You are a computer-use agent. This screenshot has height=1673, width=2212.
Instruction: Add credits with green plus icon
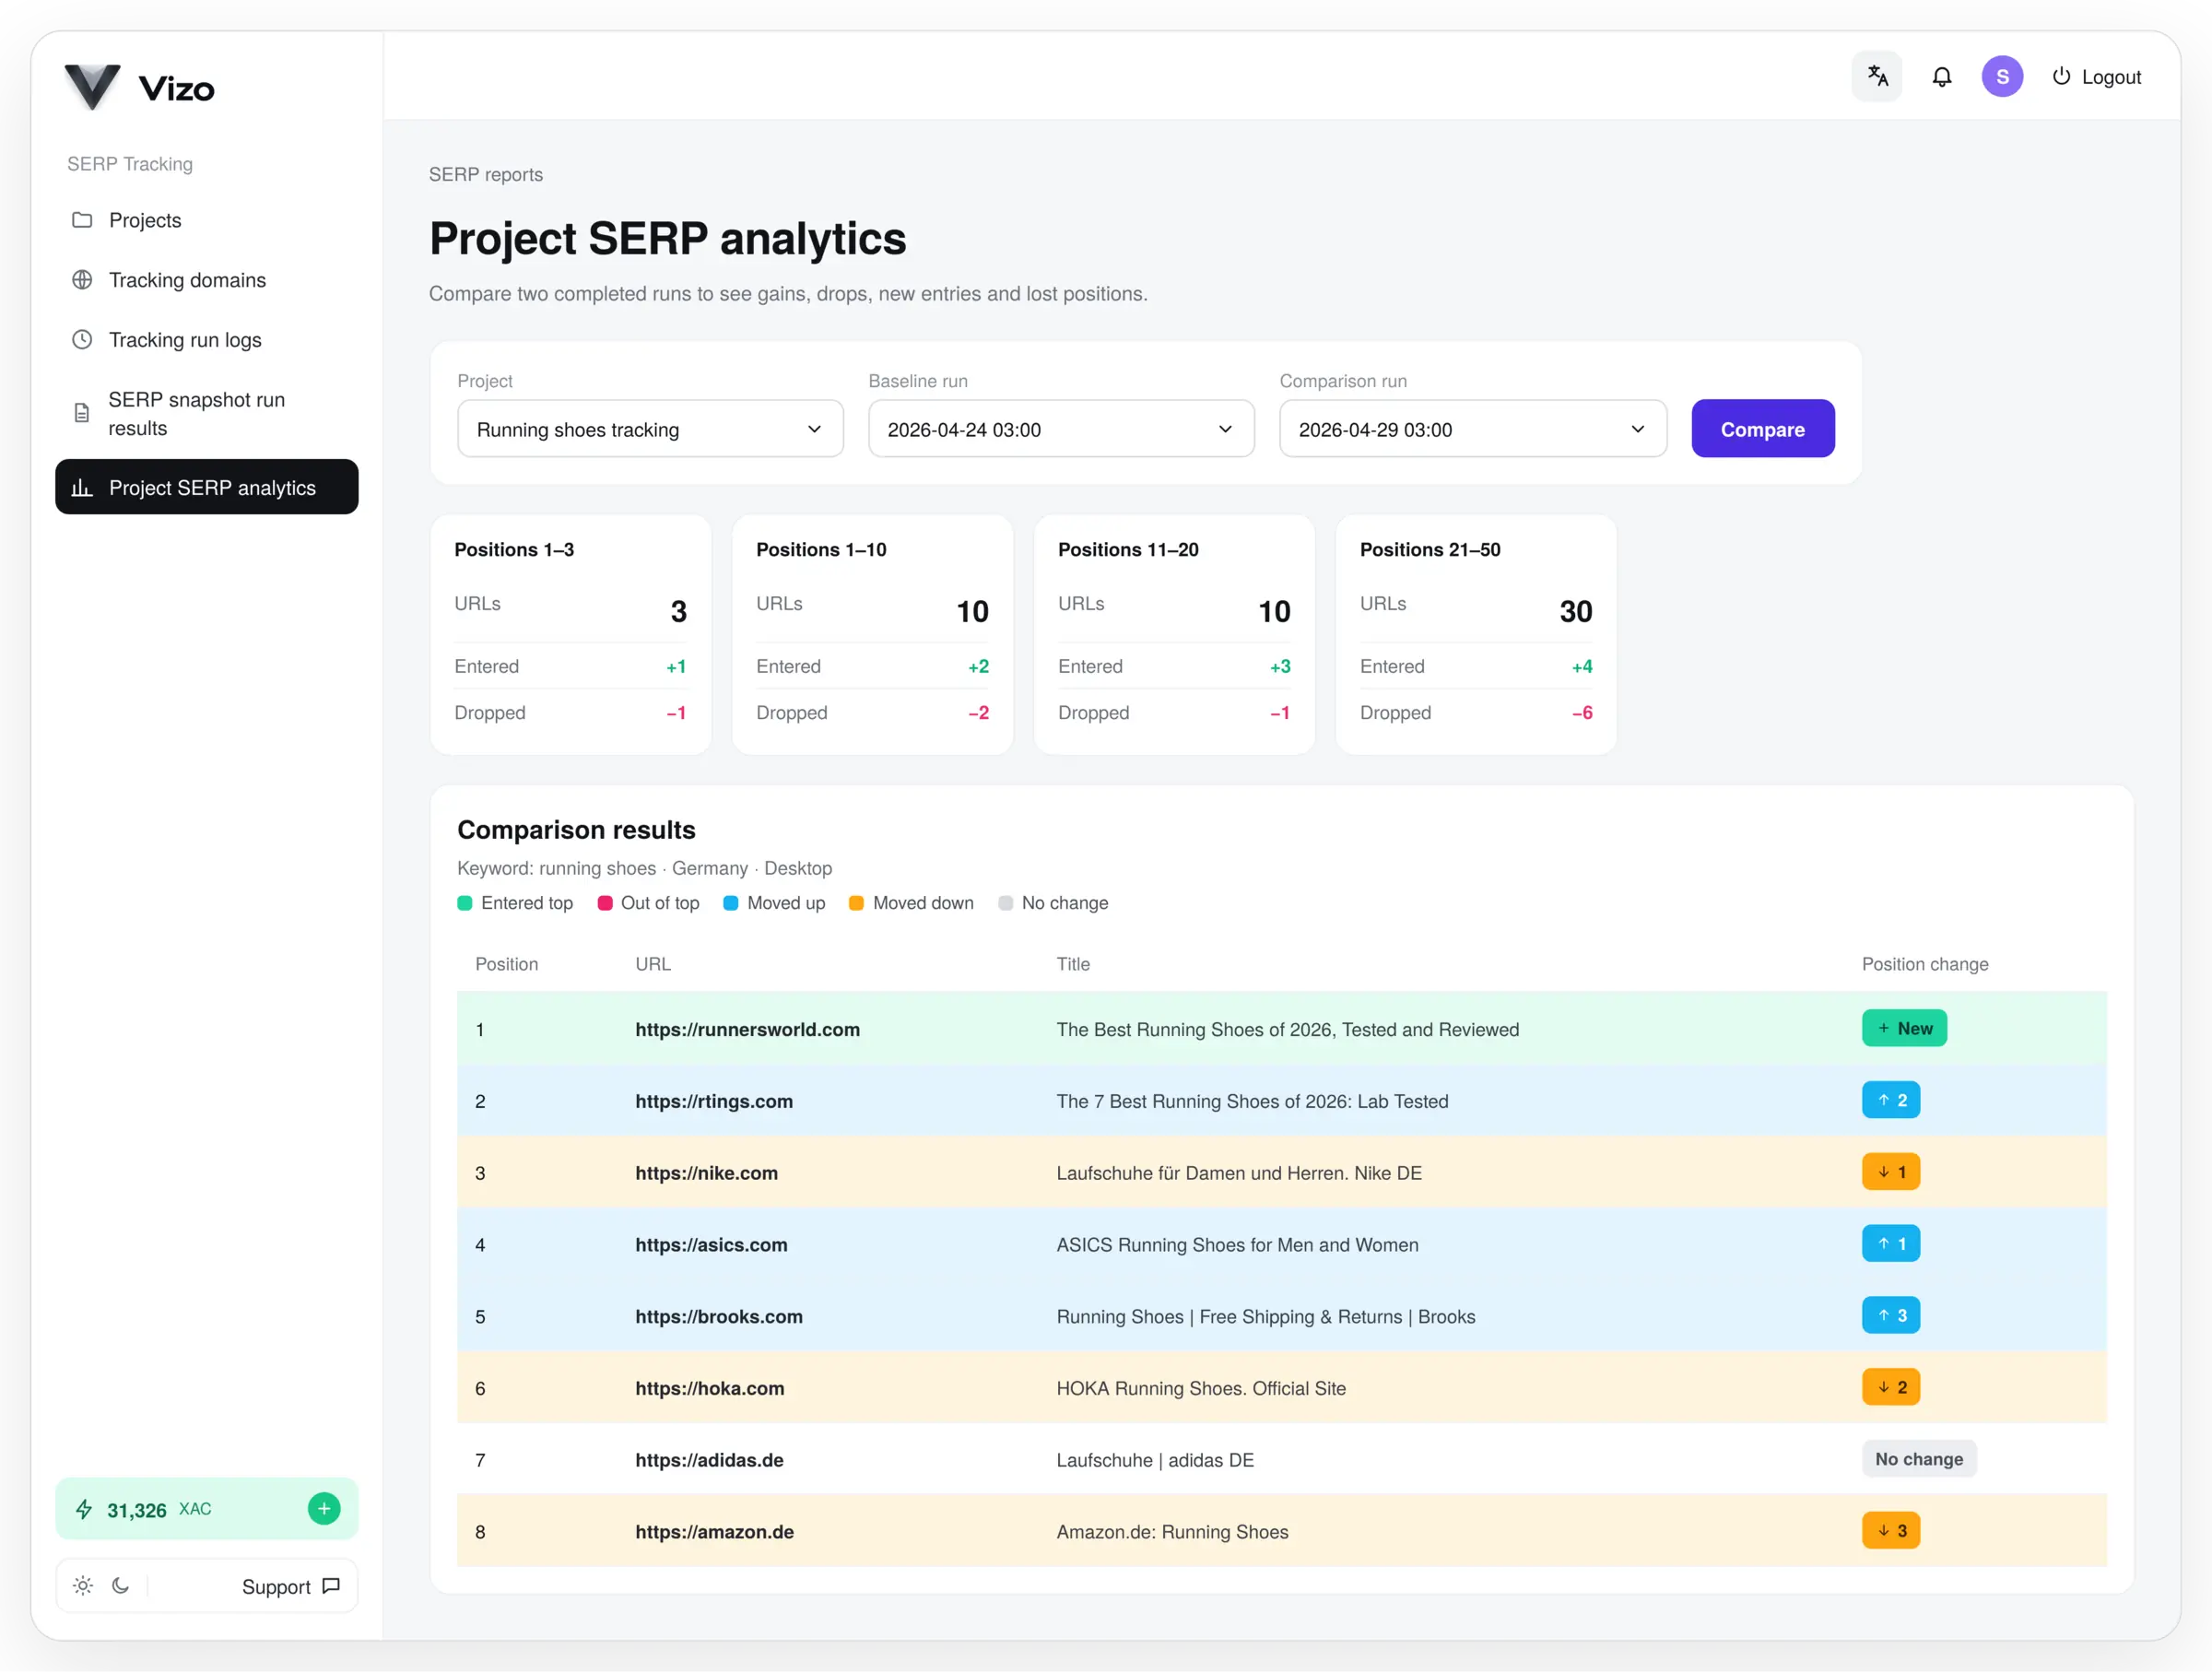tap(324, 1509)
